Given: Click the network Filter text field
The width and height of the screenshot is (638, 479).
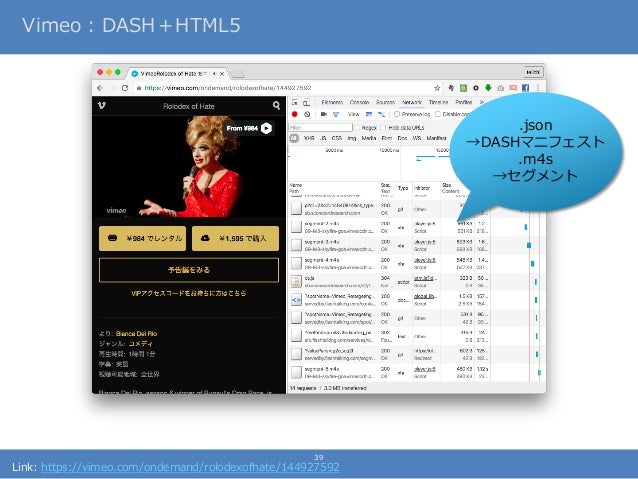Looking at the screenshot, I should (320, 128).
